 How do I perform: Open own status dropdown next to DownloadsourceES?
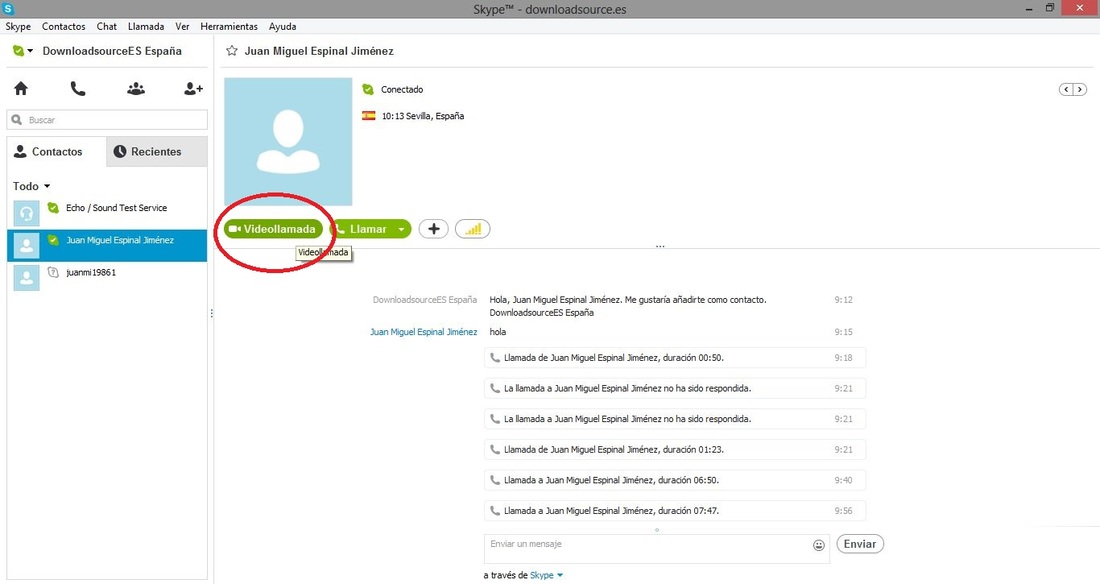point(23,51)
